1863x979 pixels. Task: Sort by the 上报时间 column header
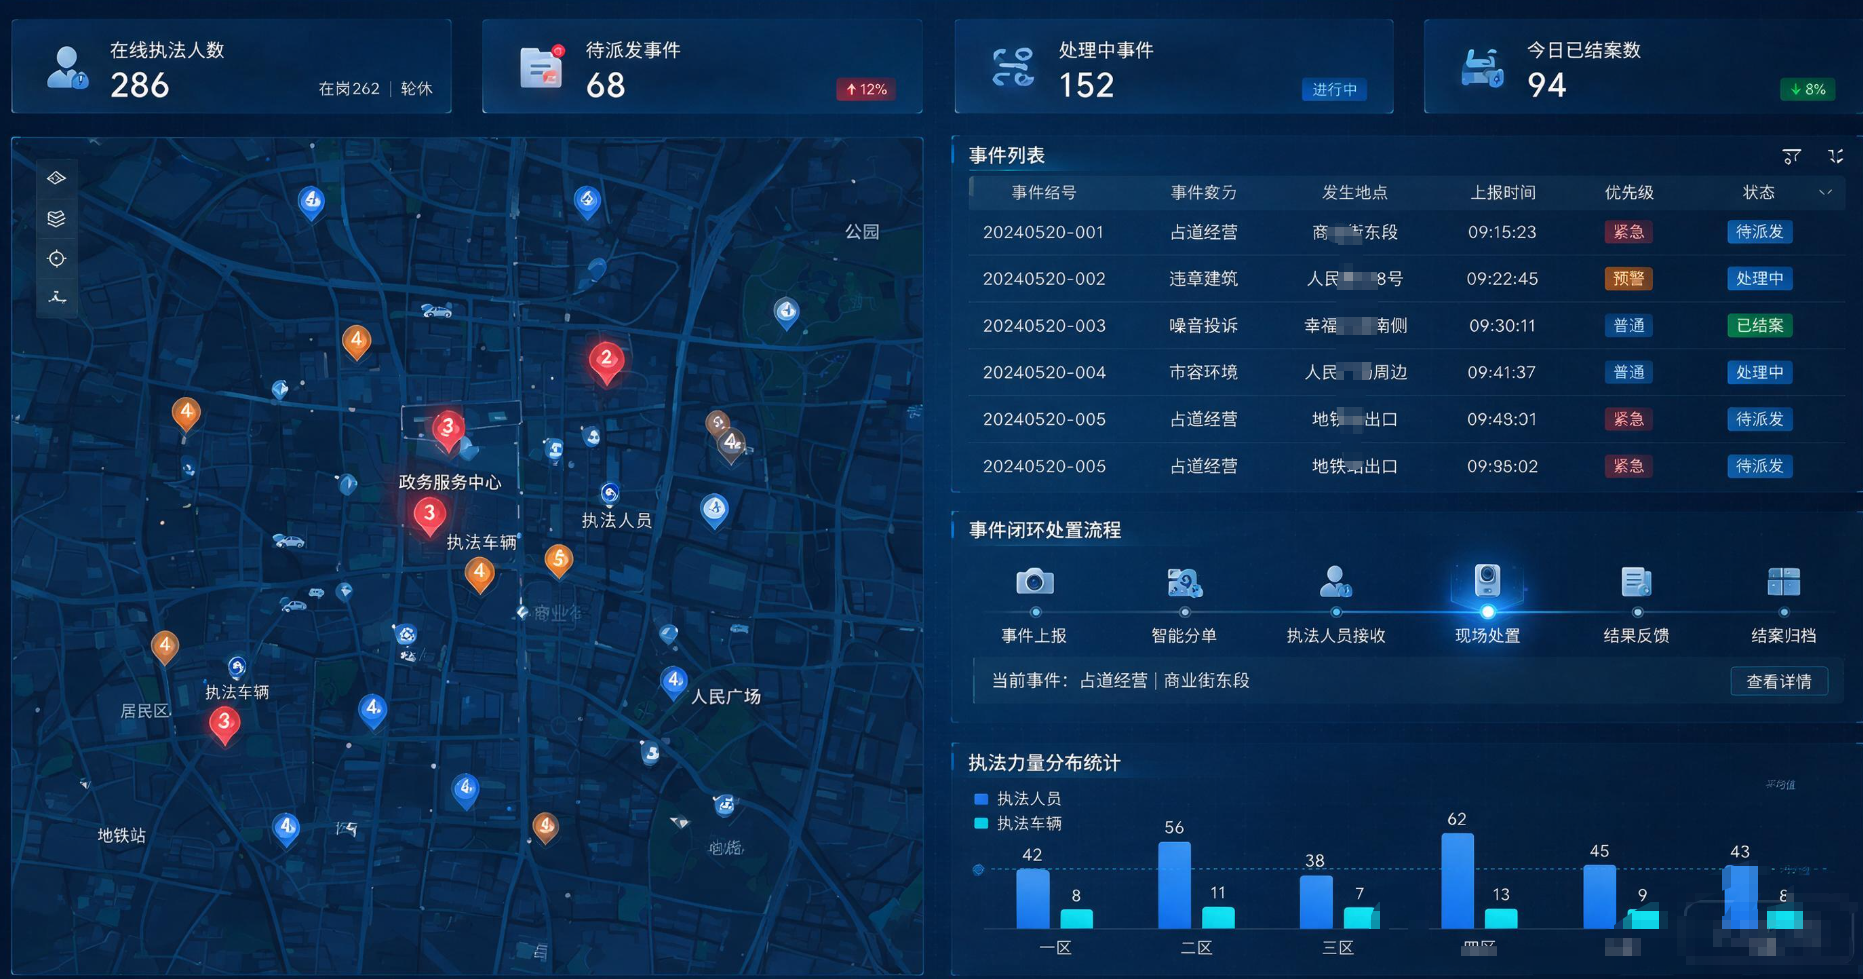tap(1502, 192)
